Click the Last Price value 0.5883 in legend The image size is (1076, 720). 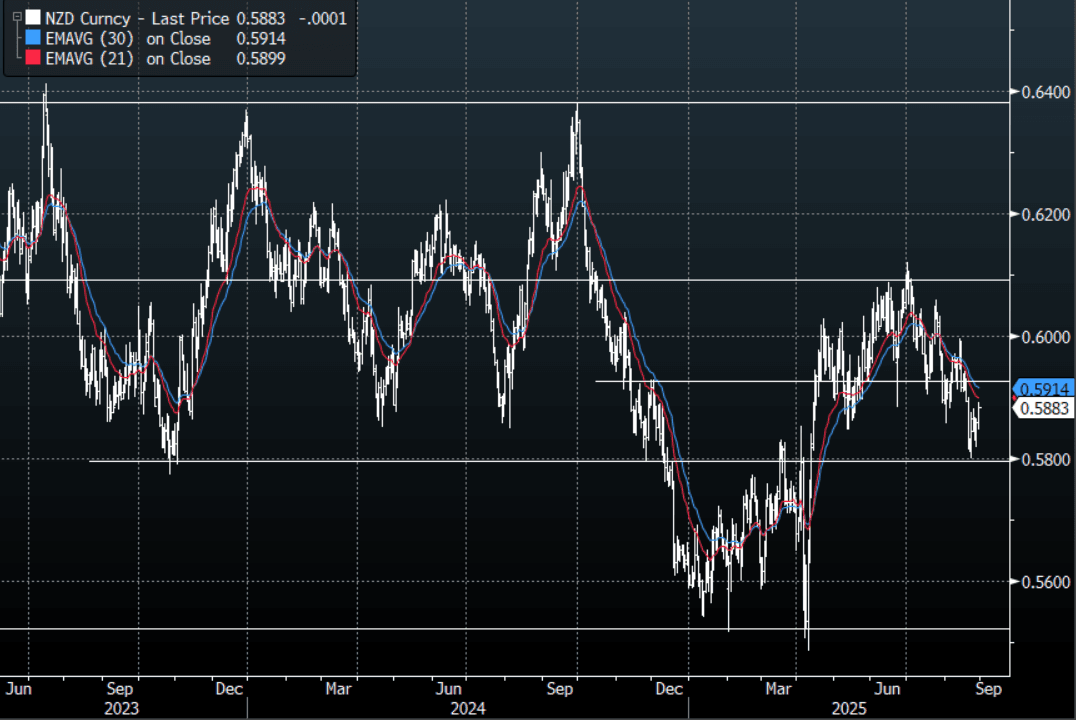click(x=263, y=18)
